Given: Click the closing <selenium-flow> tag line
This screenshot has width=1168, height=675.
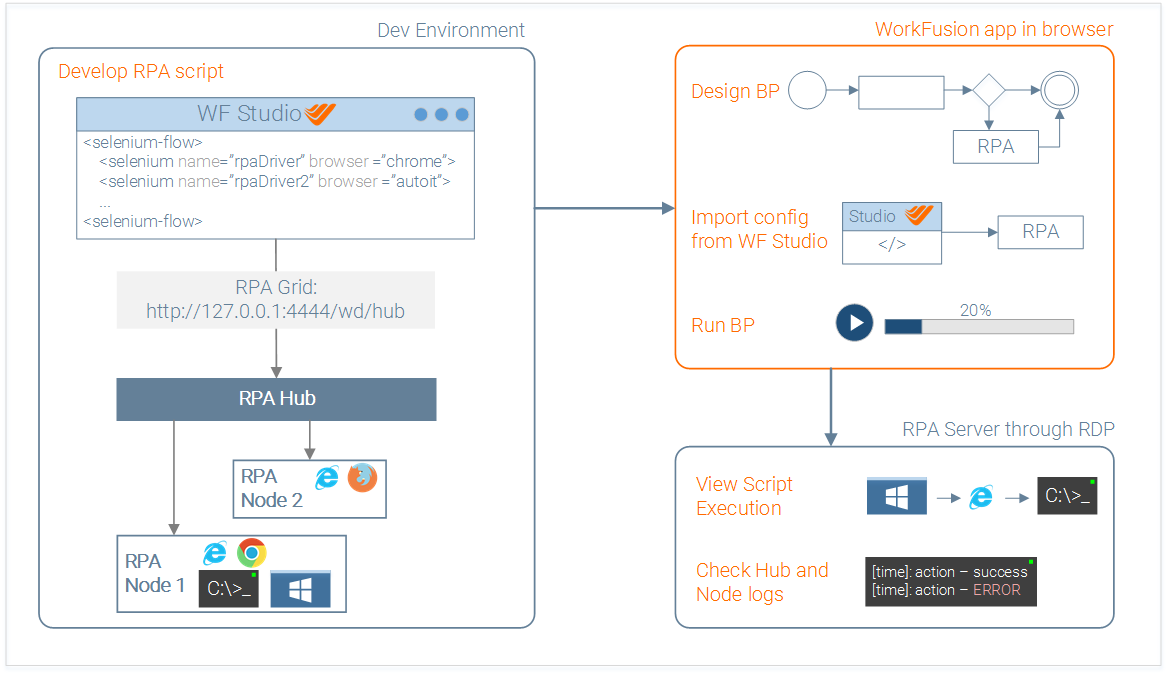Looking at the screenshot, I should point(143,222).
